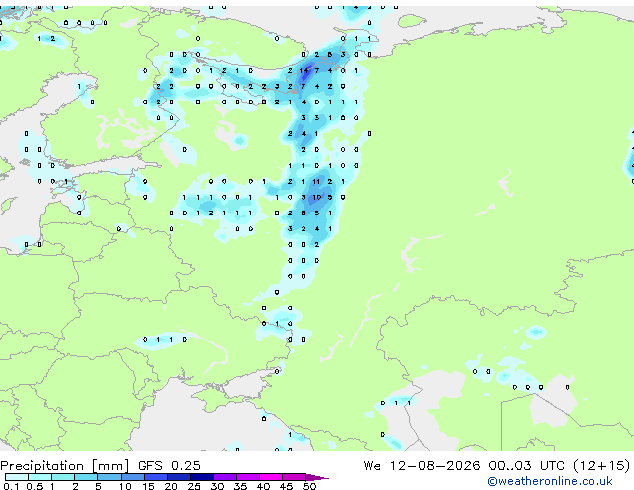Click the legend label '35'
The width and height of the screenshot is (634, 490).
point(240,486)
